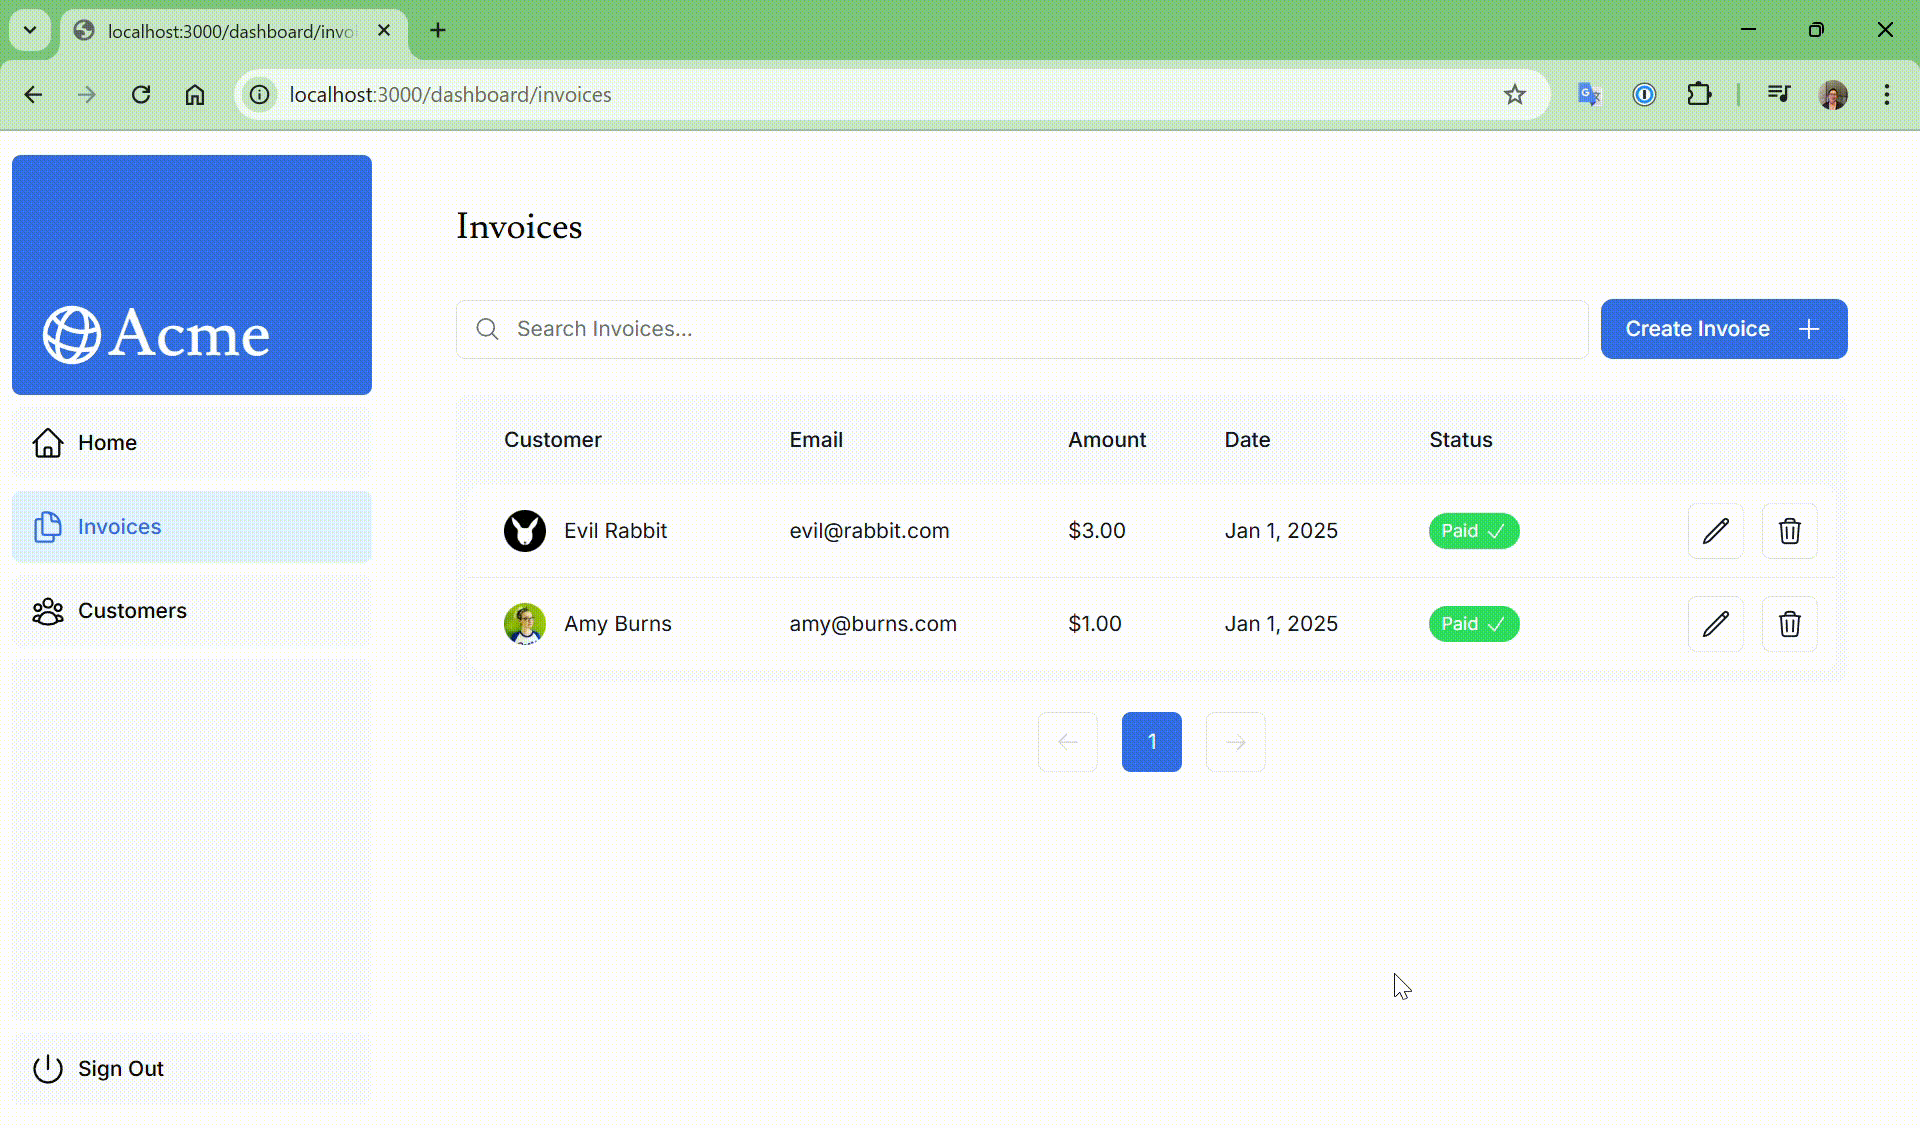Select page 1 in pagination

1151,742
